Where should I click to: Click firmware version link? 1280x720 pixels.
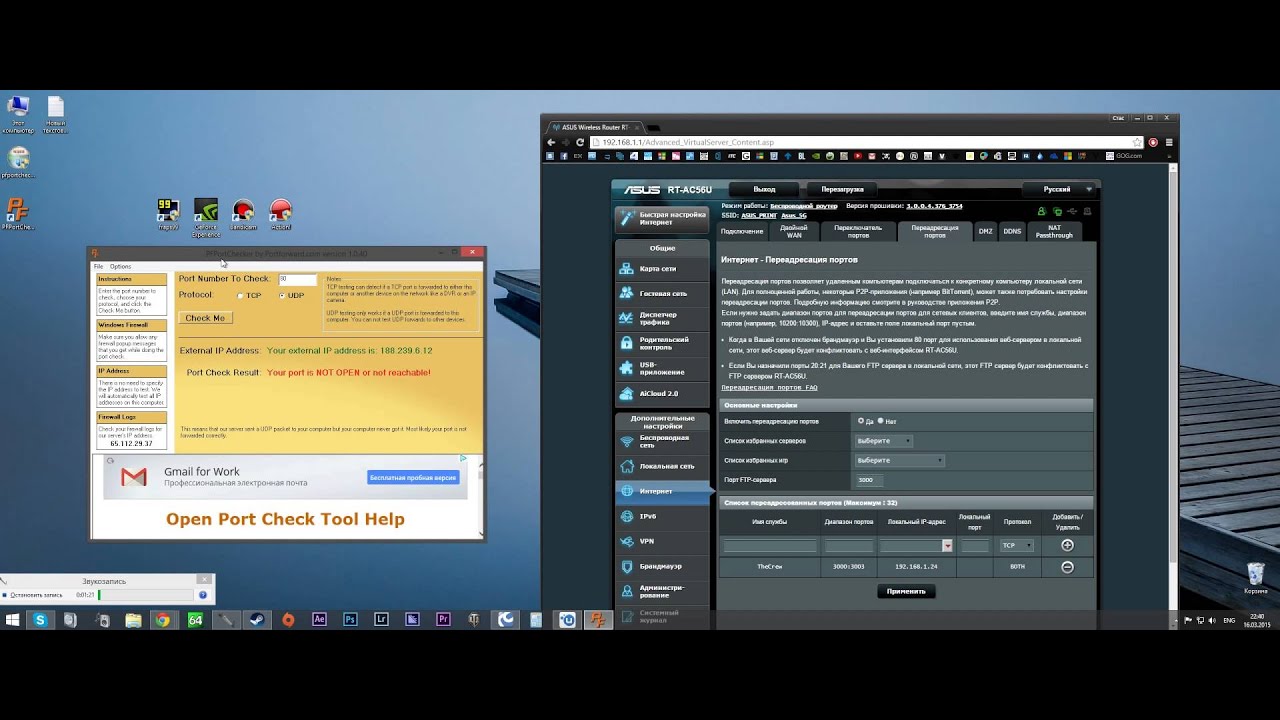934,206
